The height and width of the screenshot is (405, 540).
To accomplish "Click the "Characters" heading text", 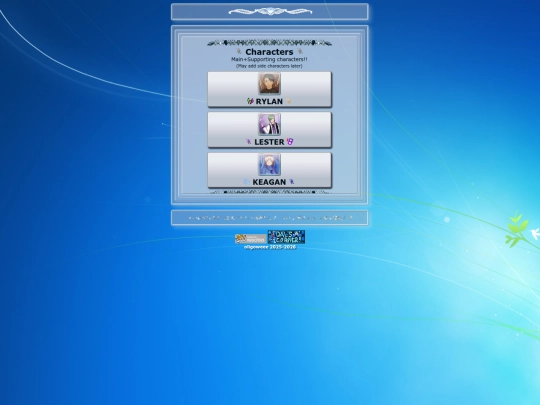I will click(269, 52).
